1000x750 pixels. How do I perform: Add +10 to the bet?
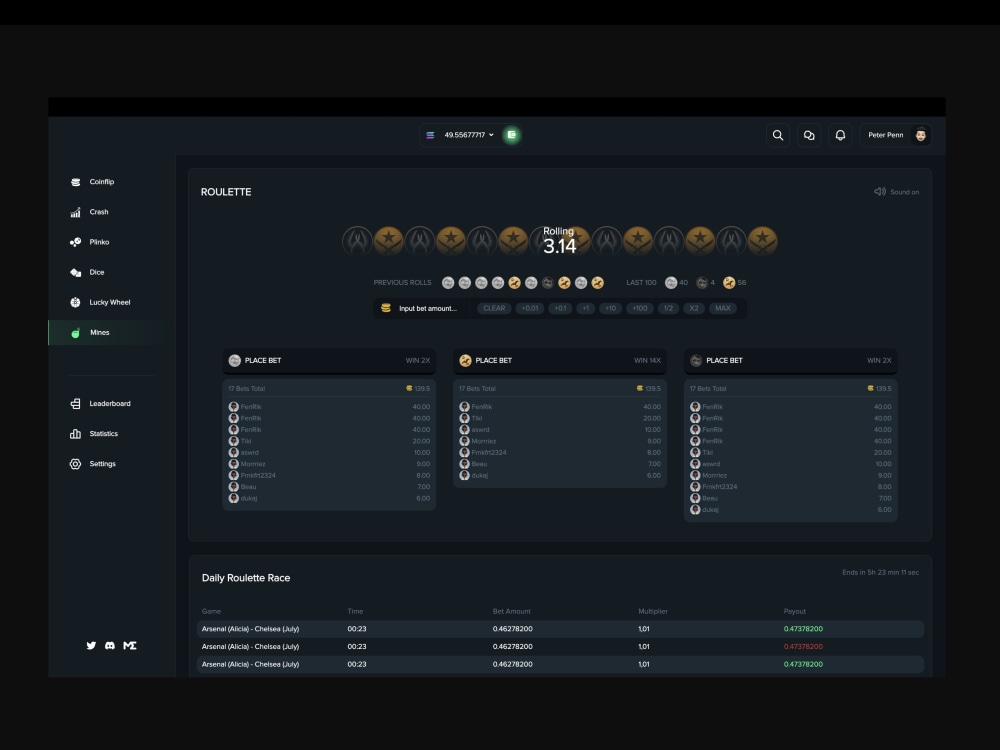[x=610, y=309]
